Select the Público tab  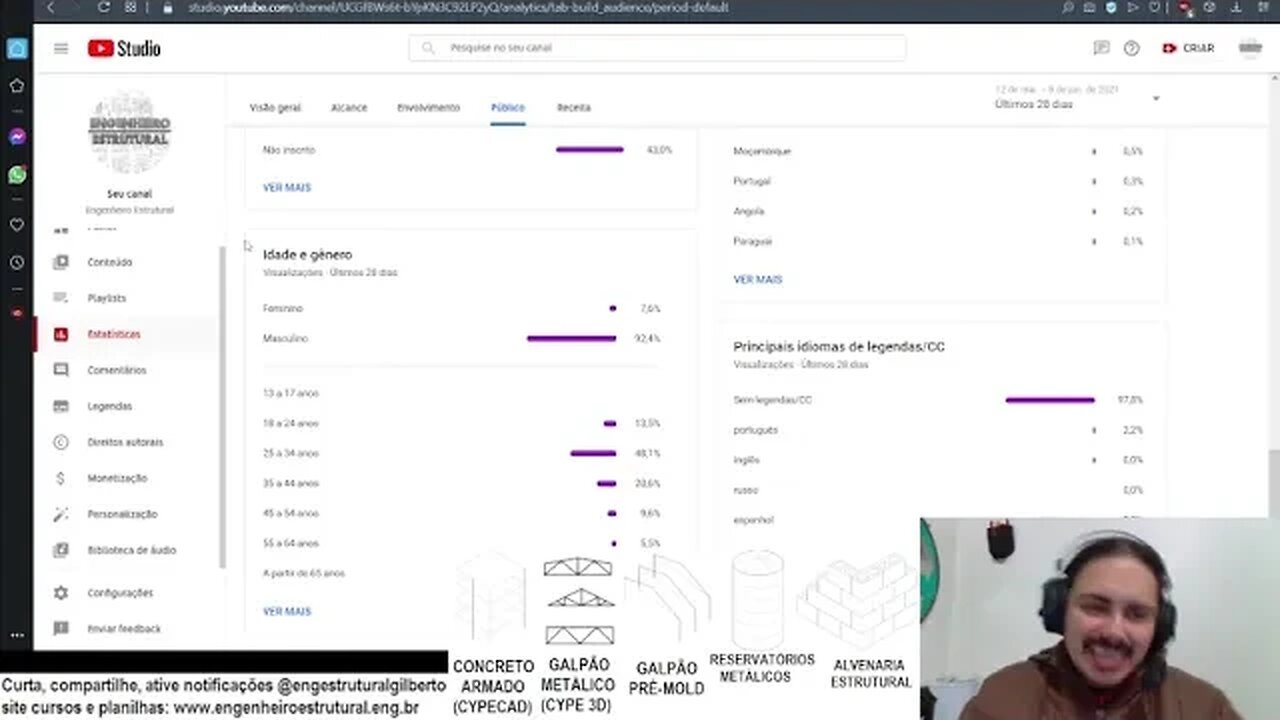coord(508,107)
